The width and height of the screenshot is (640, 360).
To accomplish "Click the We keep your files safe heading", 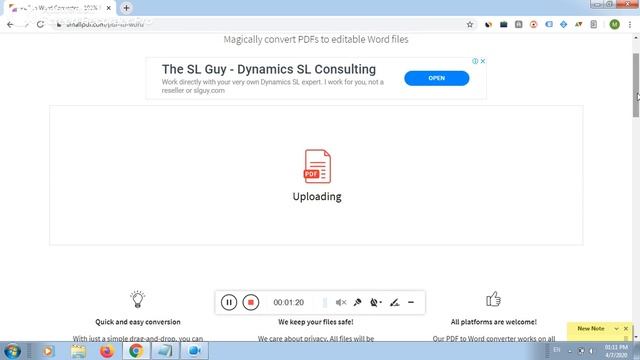I will [316, 322].
